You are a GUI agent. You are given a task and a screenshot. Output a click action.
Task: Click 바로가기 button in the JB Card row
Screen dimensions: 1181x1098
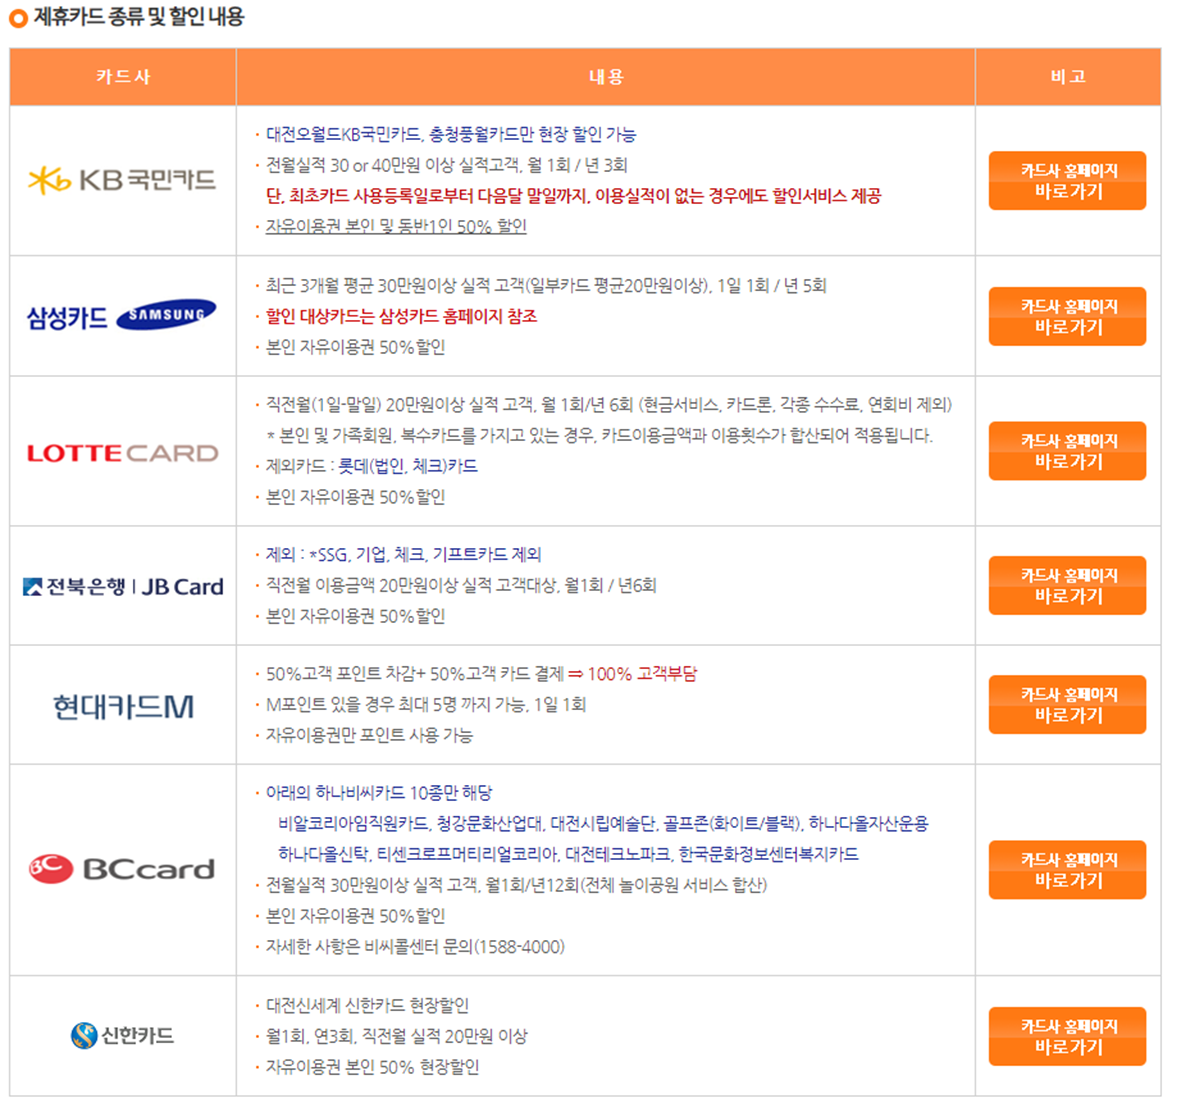[x=1067, y=586]
